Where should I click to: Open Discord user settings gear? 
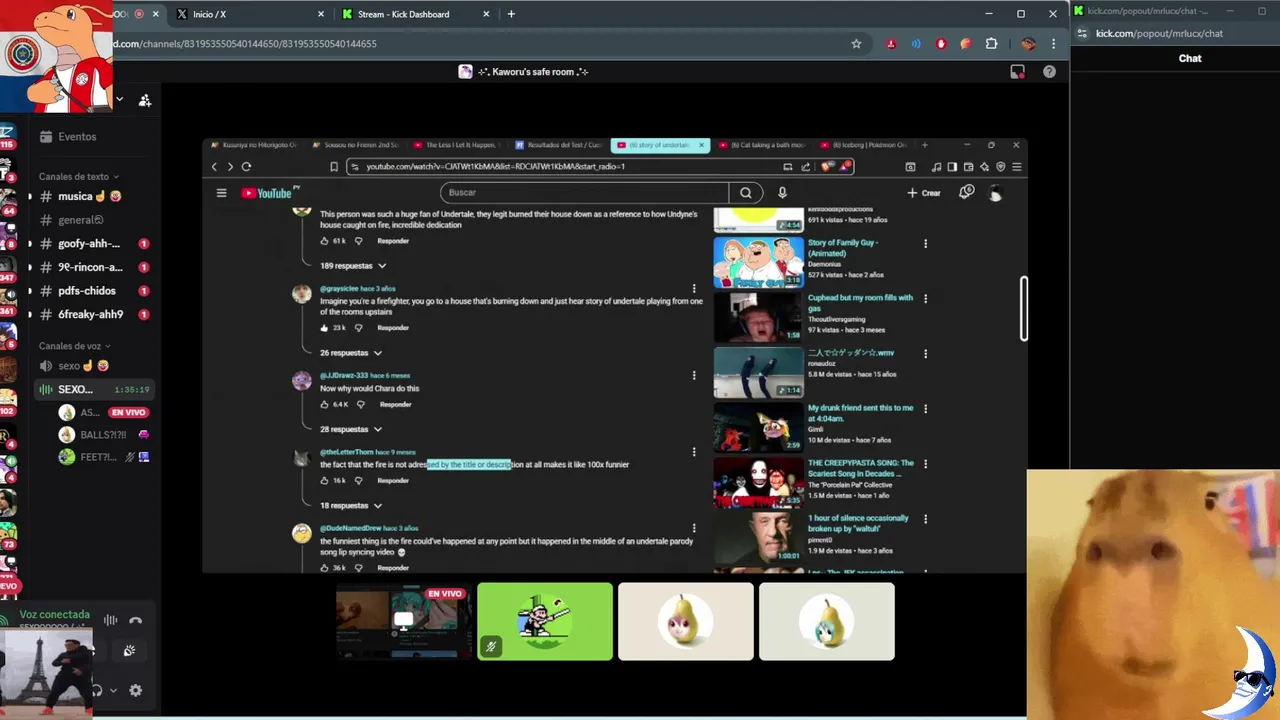tap(136, 690)
